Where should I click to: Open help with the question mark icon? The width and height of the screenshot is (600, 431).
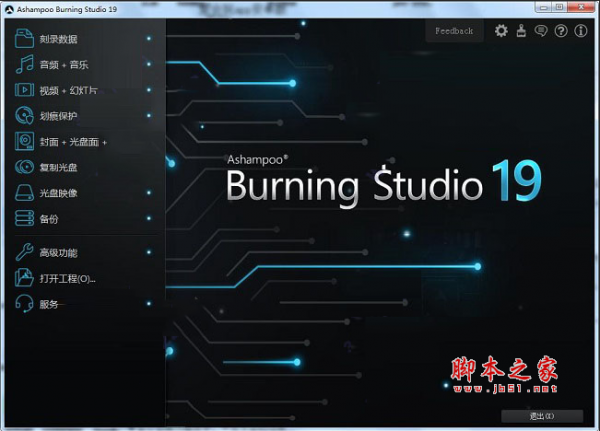click(561, 31)
